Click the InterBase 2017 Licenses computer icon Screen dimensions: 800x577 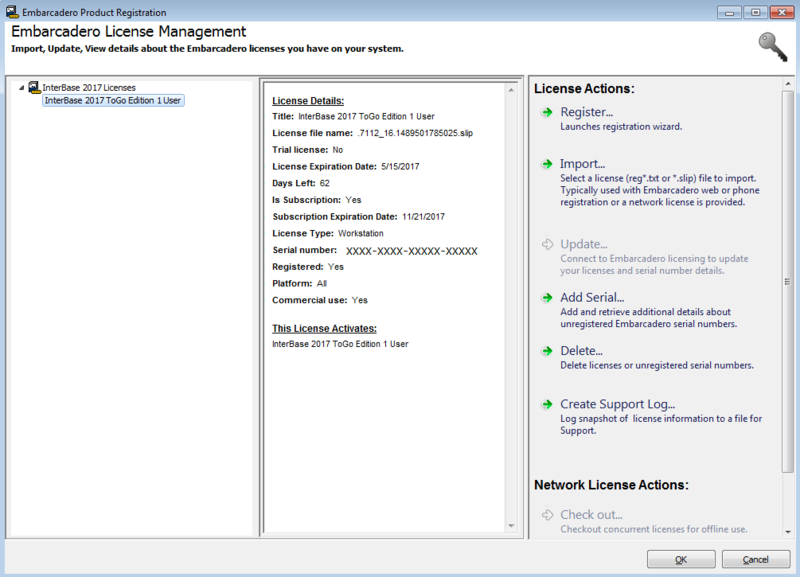tap(34, 87)
